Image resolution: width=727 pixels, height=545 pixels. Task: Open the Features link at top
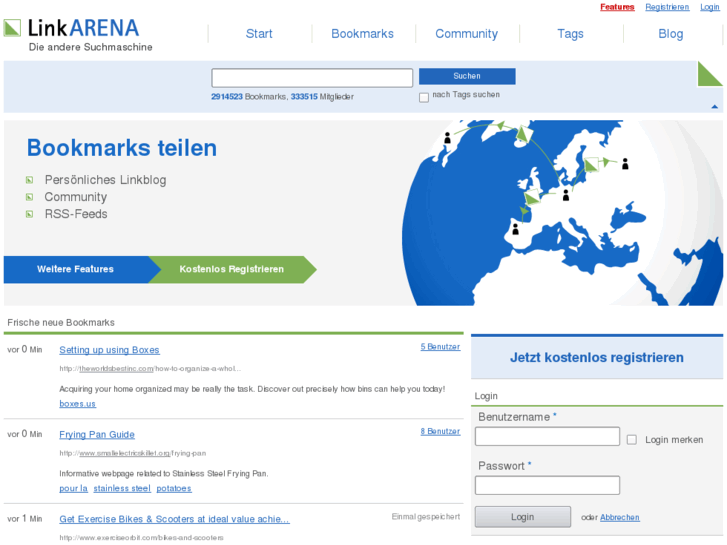(x=617, y=7)
